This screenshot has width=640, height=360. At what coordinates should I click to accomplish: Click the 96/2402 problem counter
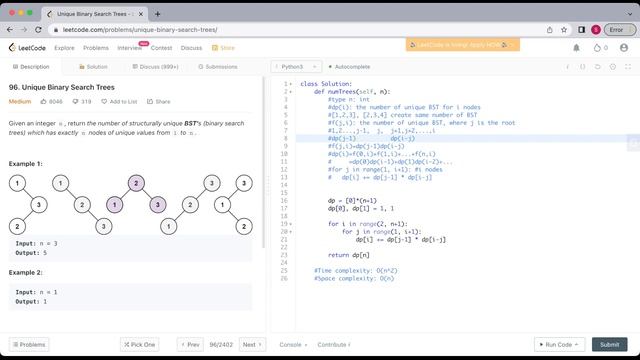(x=221, y=345)
